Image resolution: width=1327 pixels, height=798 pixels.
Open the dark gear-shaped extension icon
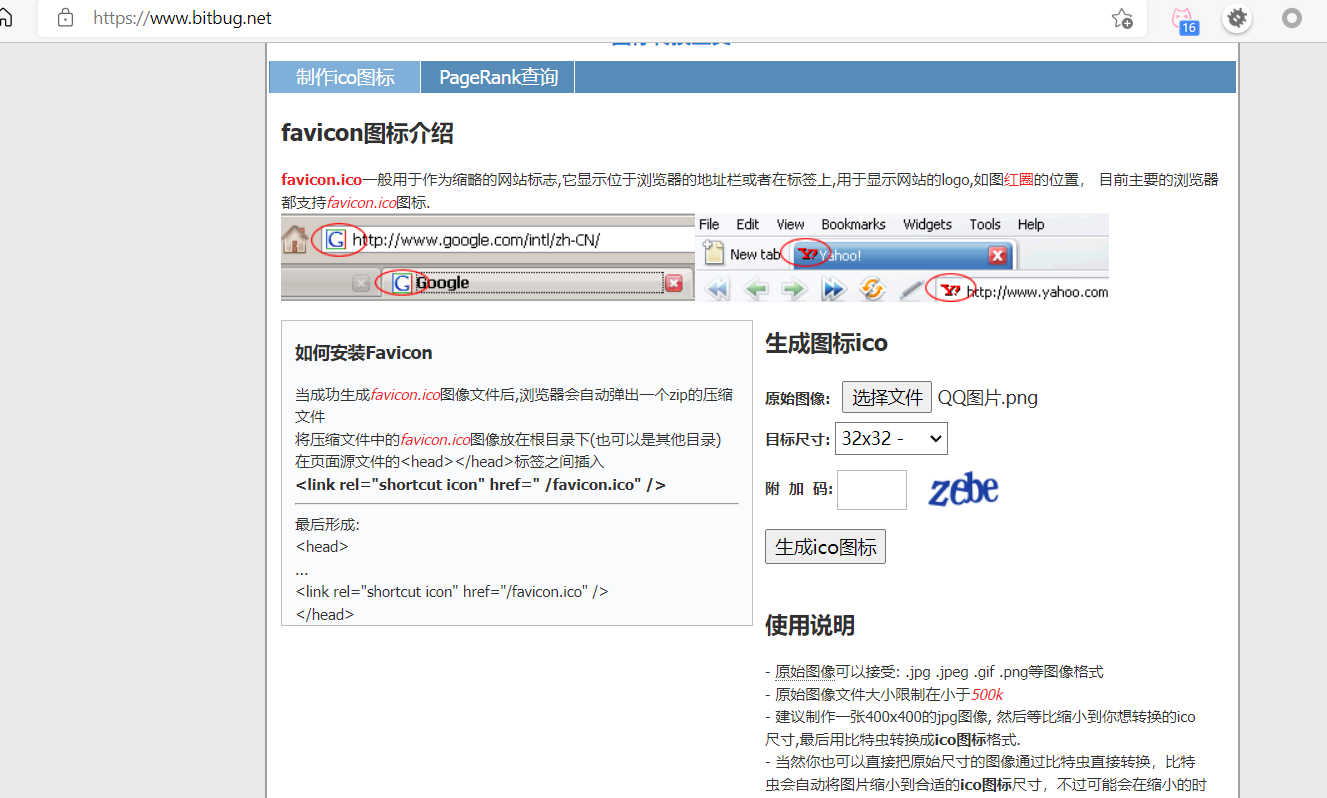click(x=1236, y=18)
